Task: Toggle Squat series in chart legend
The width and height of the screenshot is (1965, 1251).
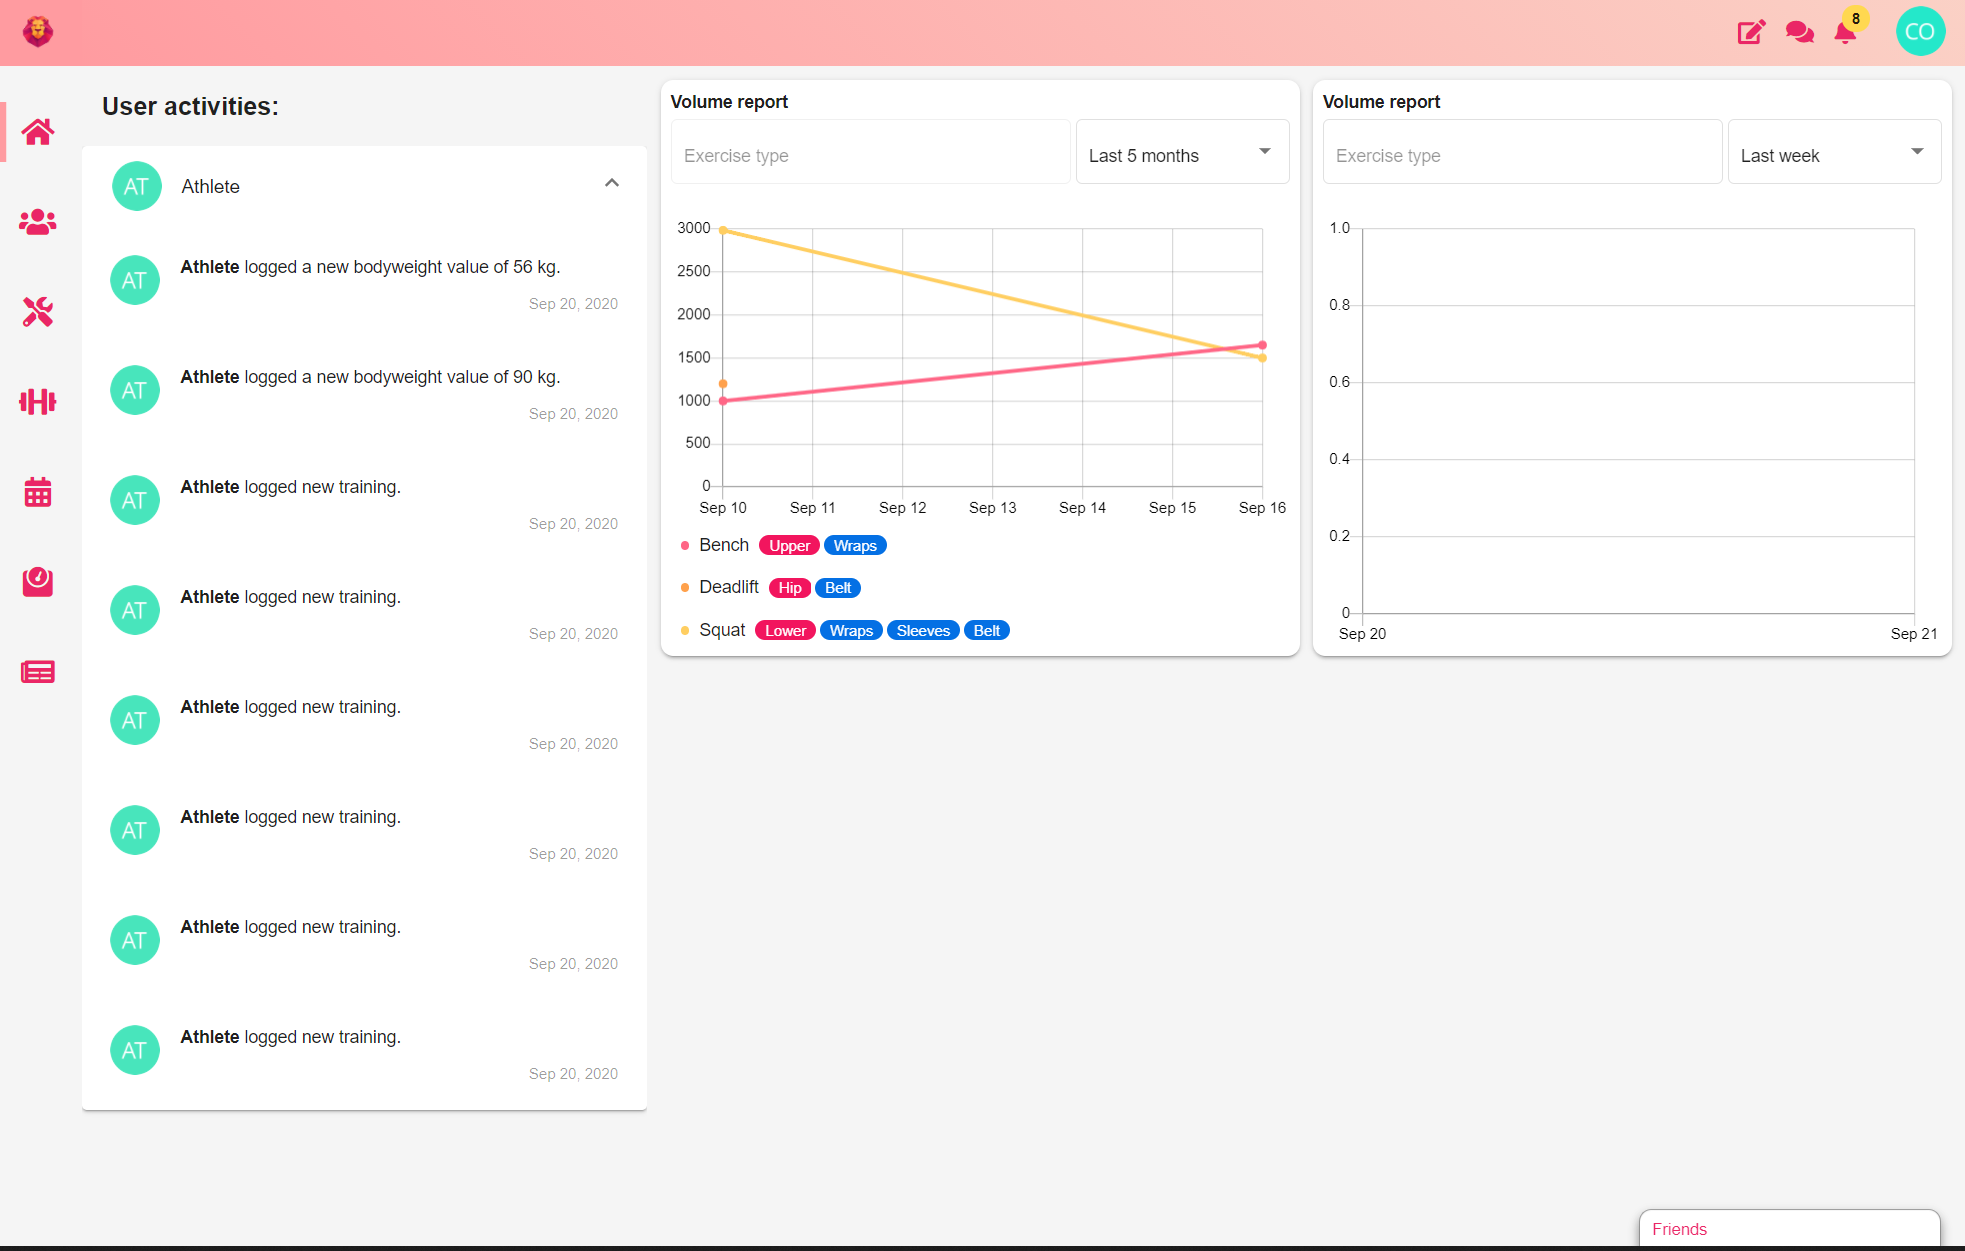Action: tap(721, 630)
